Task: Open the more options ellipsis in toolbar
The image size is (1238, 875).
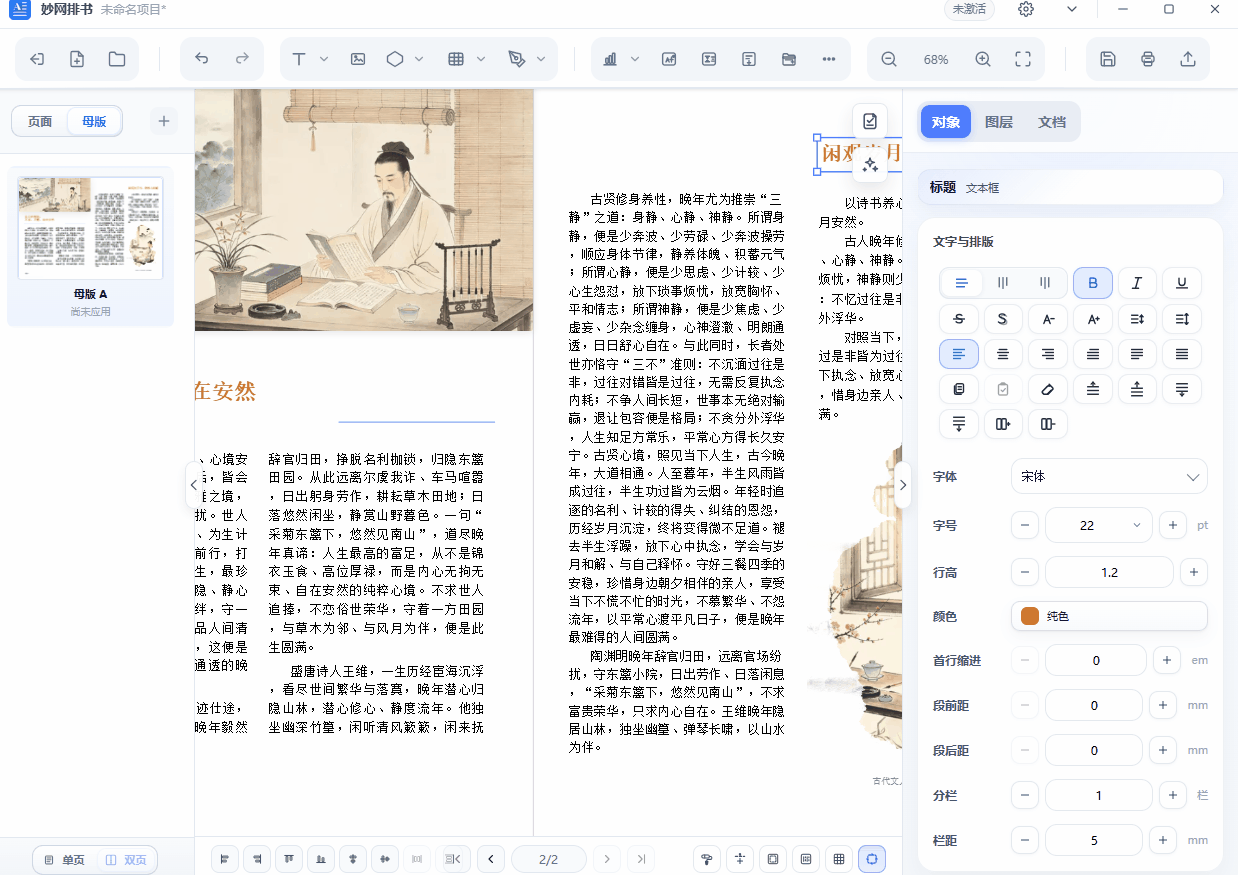Action: click(828, 59)
